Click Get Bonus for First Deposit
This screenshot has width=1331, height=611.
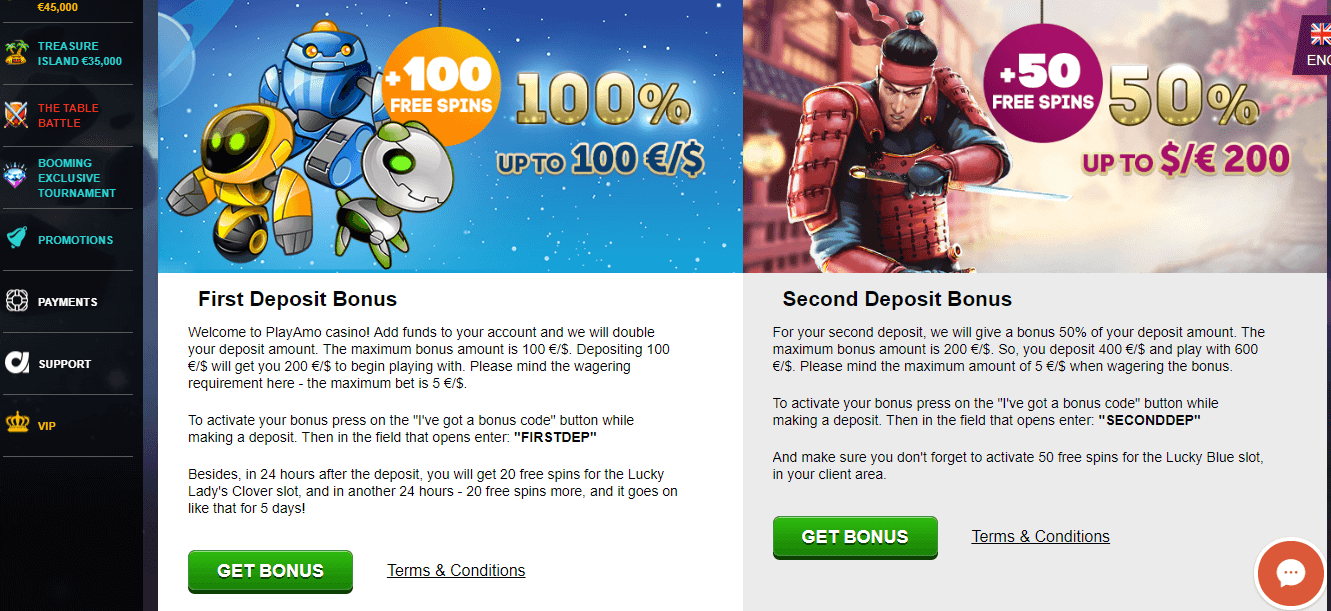[270, 571]
